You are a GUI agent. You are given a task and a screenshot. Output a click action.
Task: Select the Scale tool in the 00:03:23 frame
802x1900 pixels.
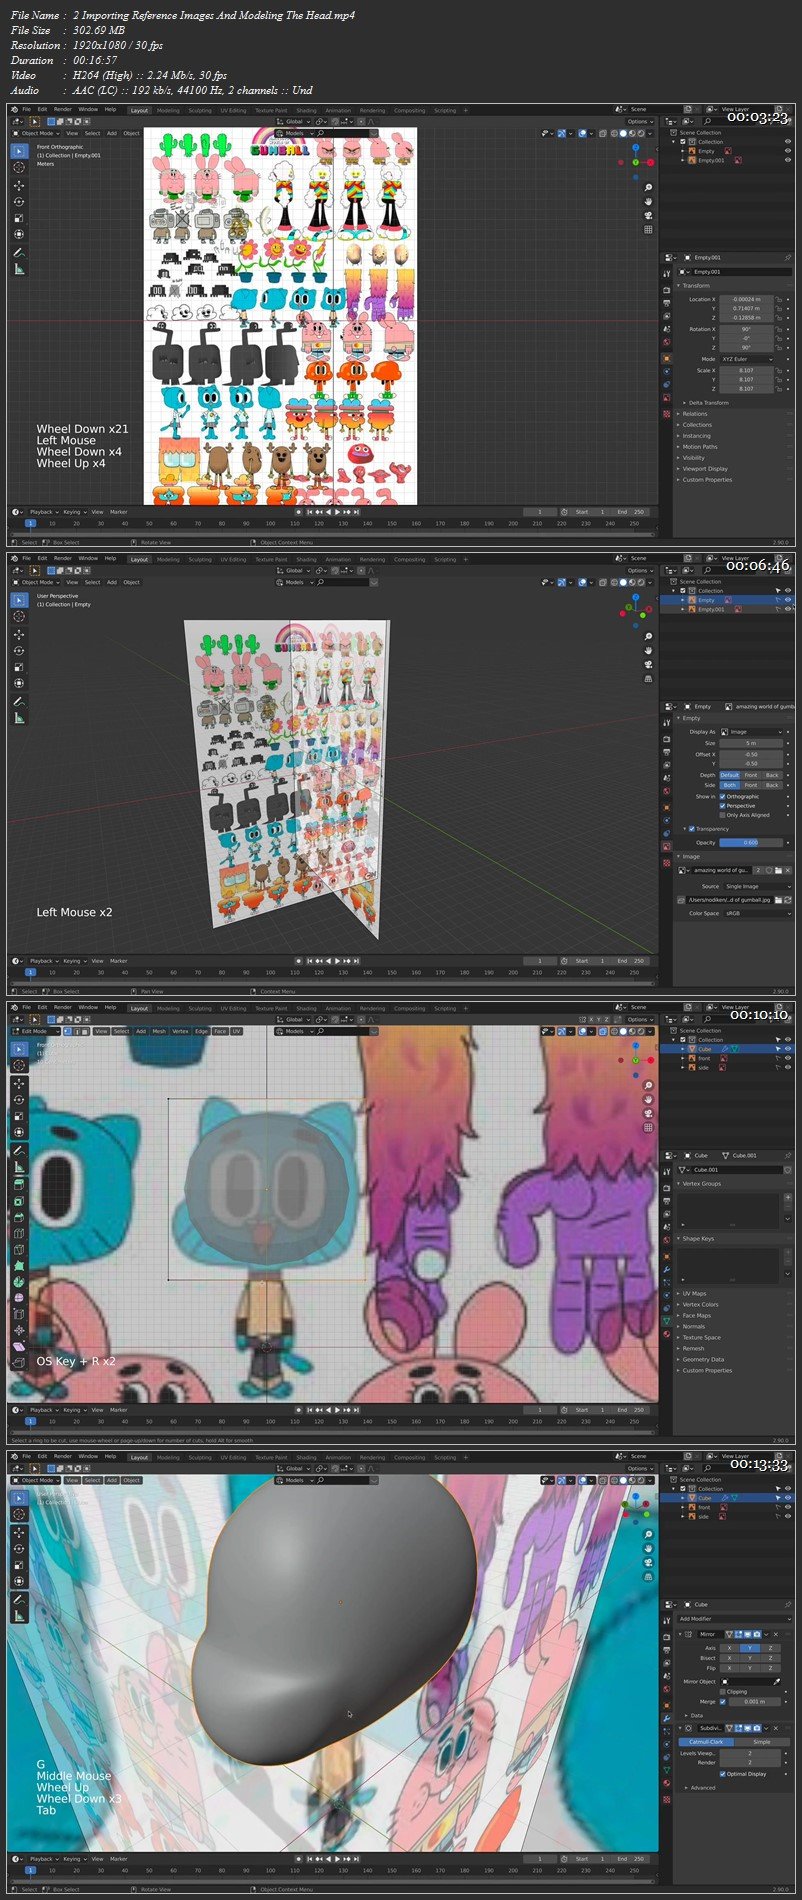point(19,218)
